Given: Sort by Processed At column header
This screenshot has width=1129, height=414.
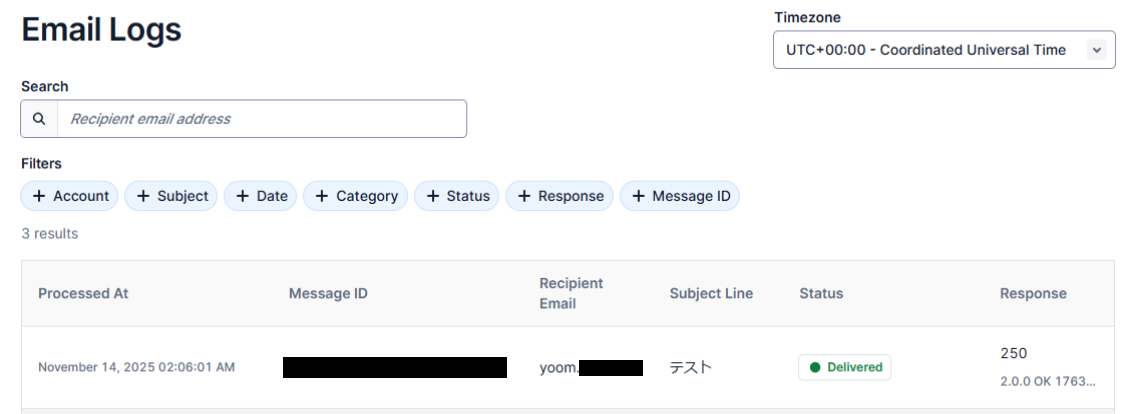Looking at the screenshot, I should [x=83, y=294].
